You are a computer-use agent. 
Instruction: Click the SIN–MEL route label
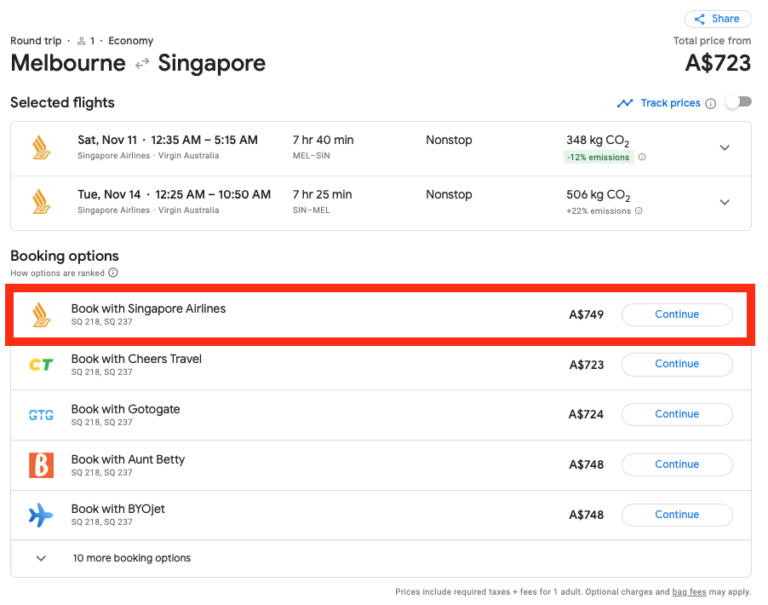pos(312,210)
